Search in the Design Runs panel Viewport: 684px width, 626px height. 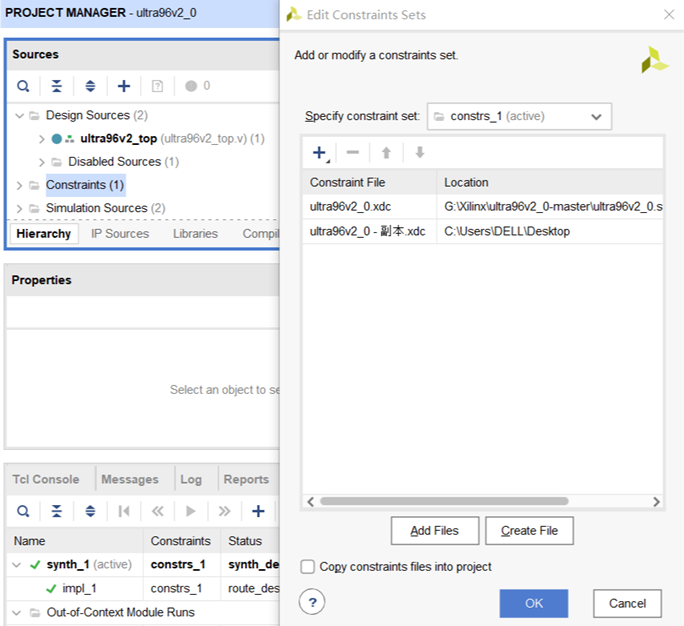point(23,511)
